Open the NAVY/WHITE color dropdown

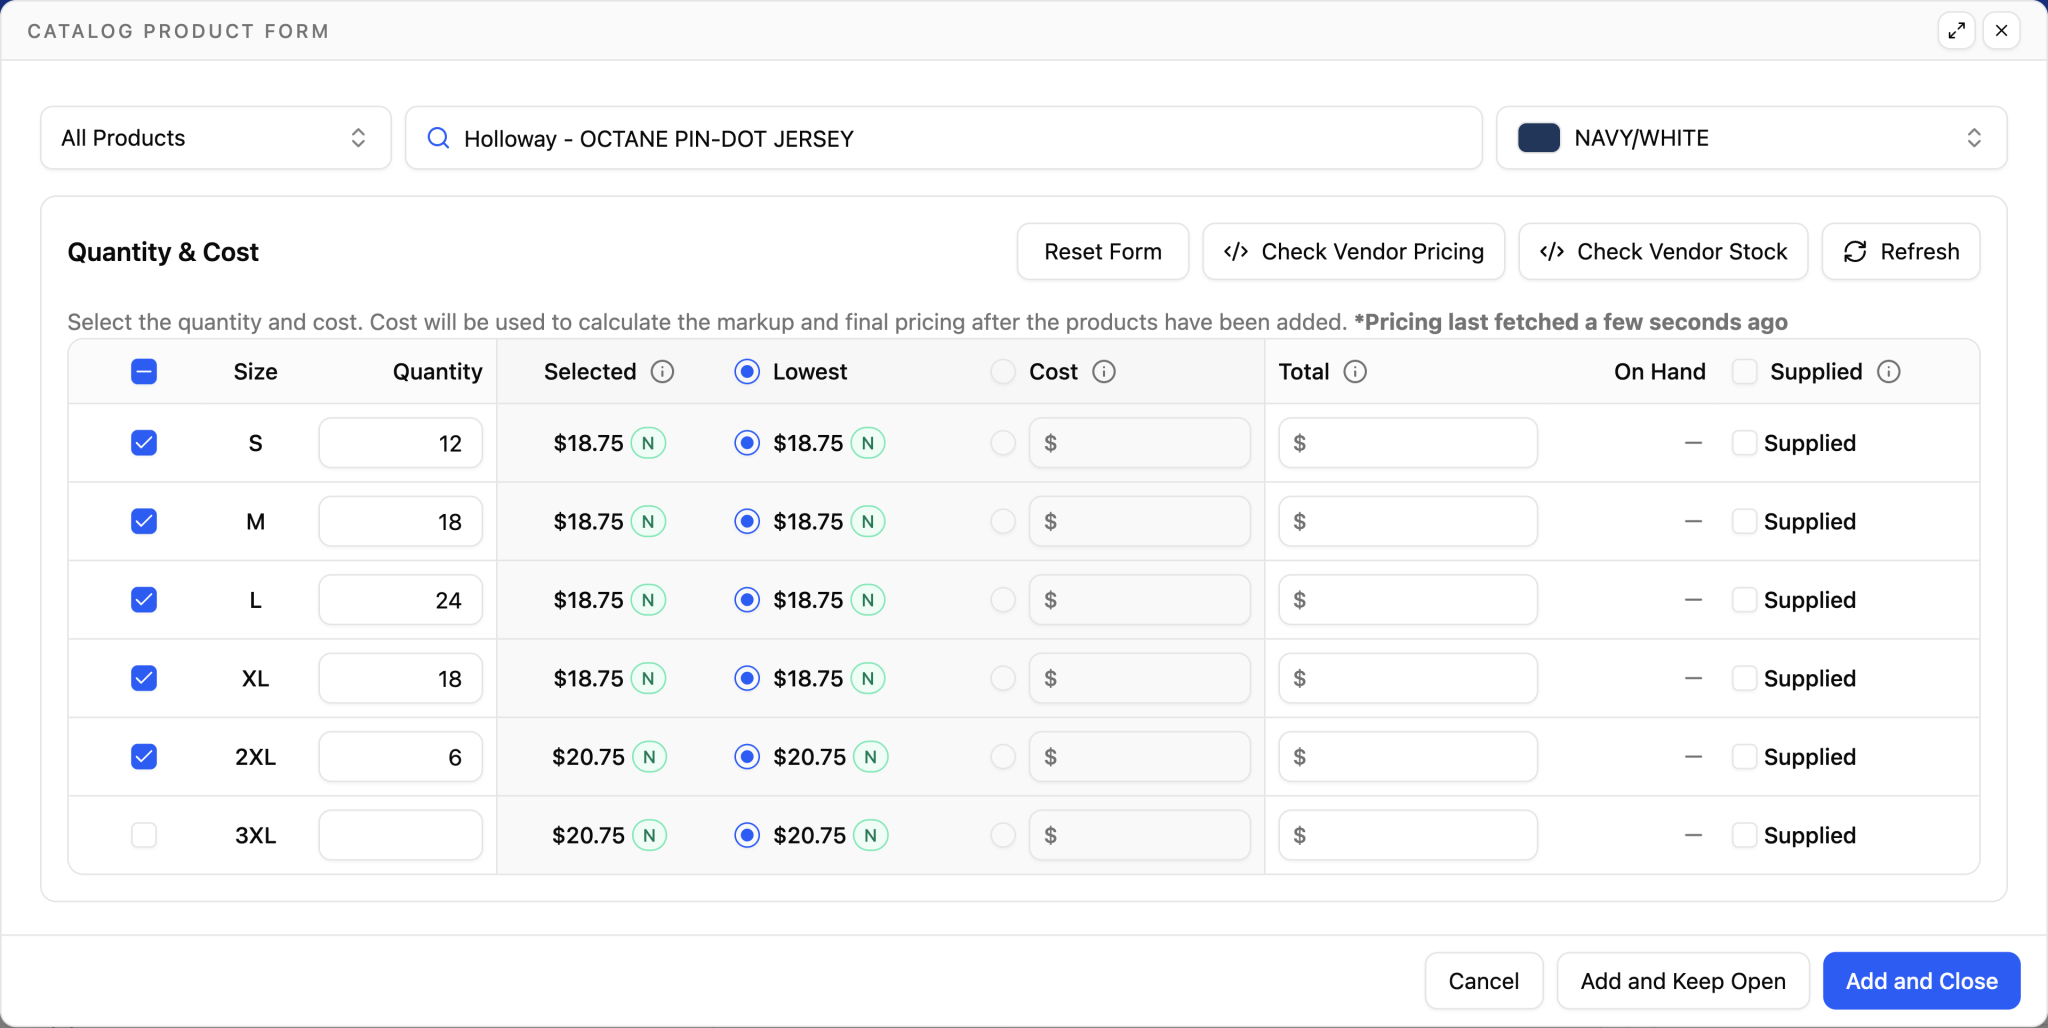[1752, 138]
